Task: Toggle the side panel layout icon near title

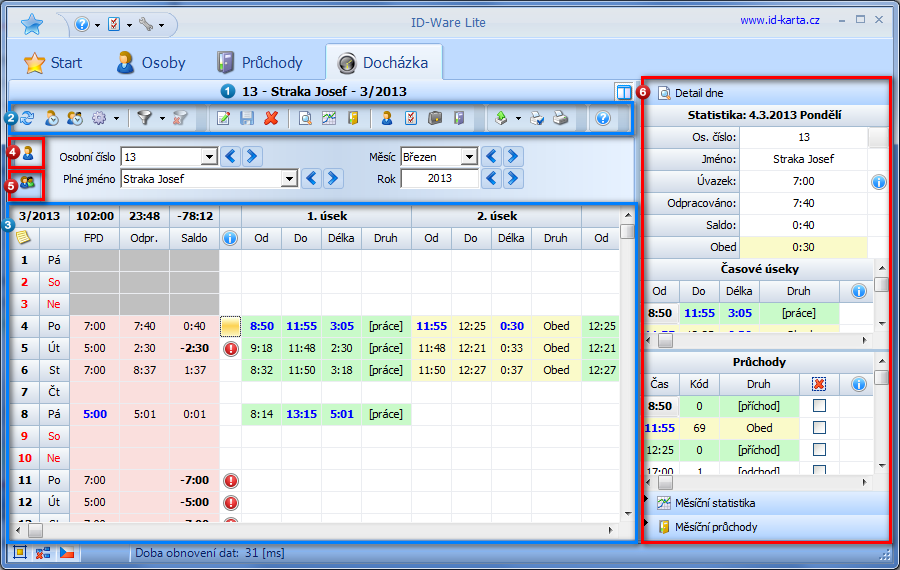Action: (623, 92)
